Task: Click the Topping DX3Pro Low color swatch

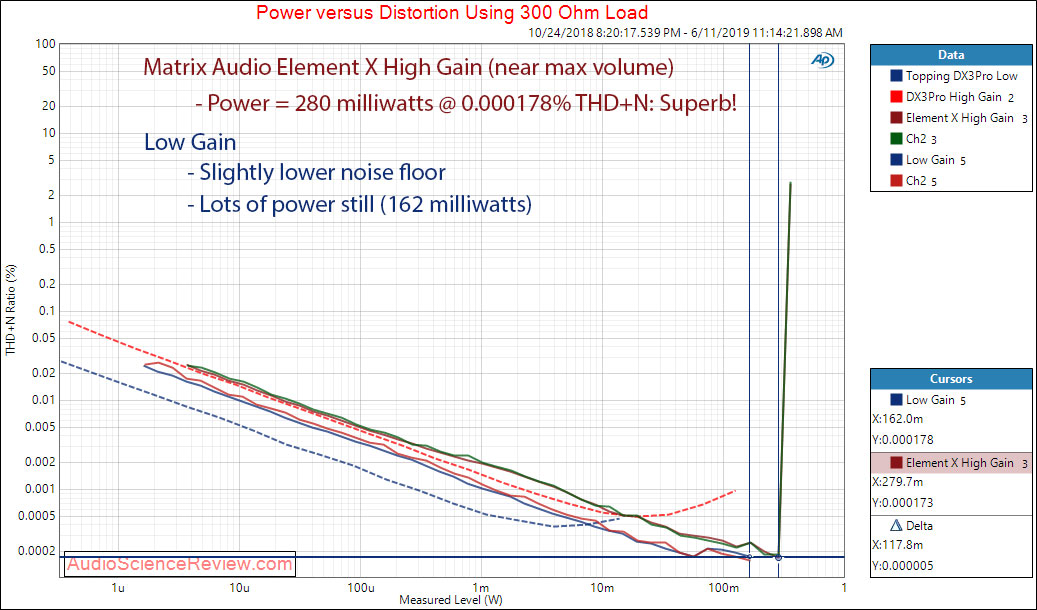Action: (x=896, y=76)
